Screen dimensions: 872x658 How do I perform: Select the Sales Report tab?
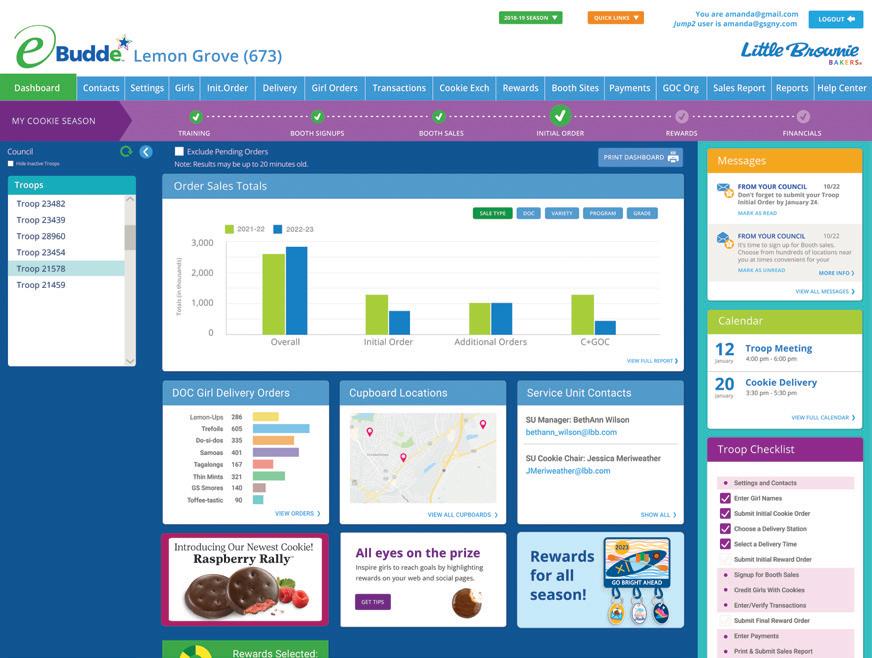tap(739, 88)
